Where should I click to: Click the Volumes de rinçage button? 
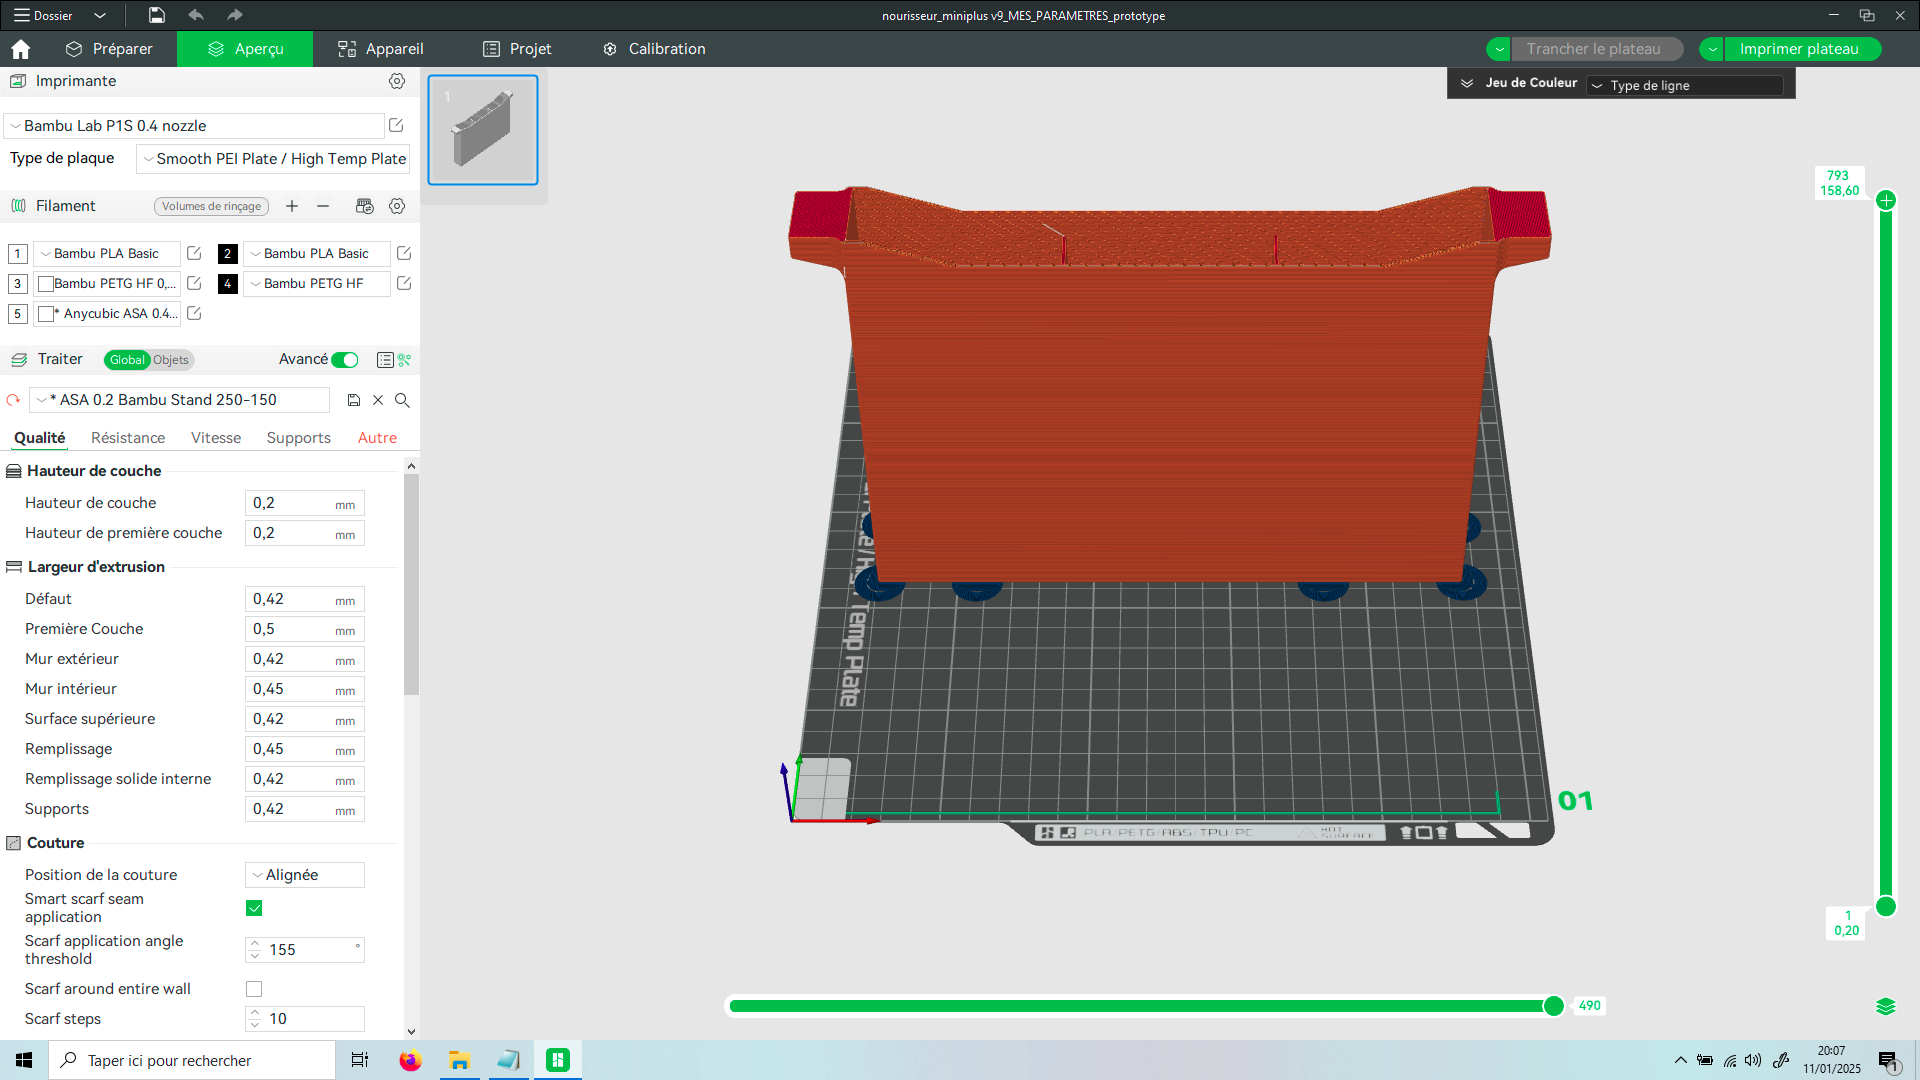[x=211, y=206]
